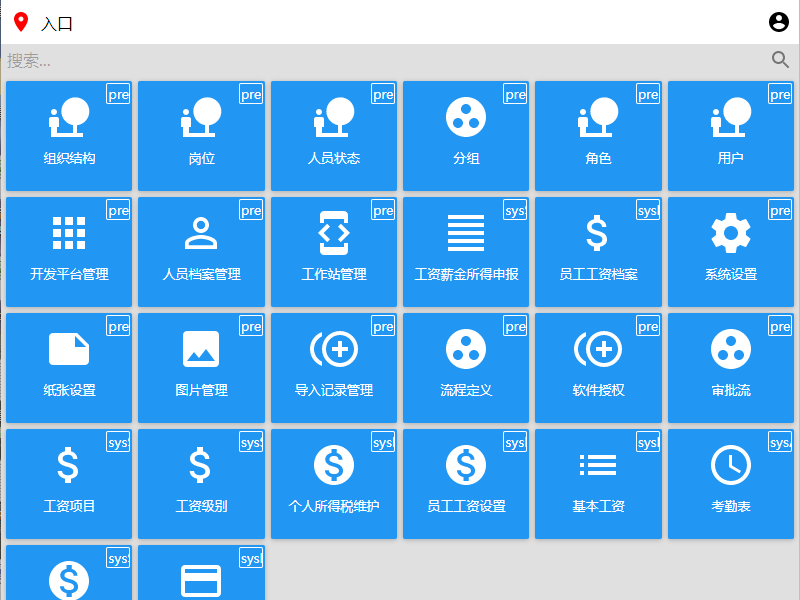
Task: Open 软件授权 tile
Action: [598, 368]
